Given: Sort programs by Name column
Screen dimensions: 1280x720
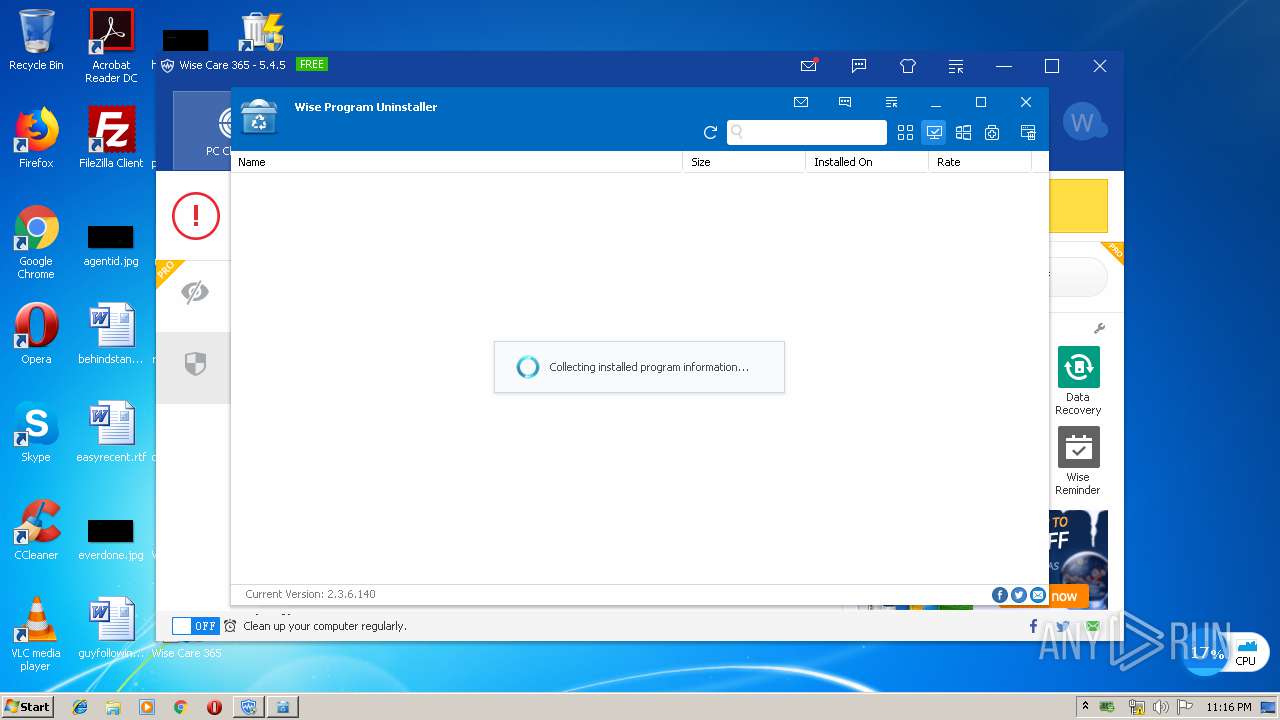Looking at the screenshot, I should [x=457, y=162].
